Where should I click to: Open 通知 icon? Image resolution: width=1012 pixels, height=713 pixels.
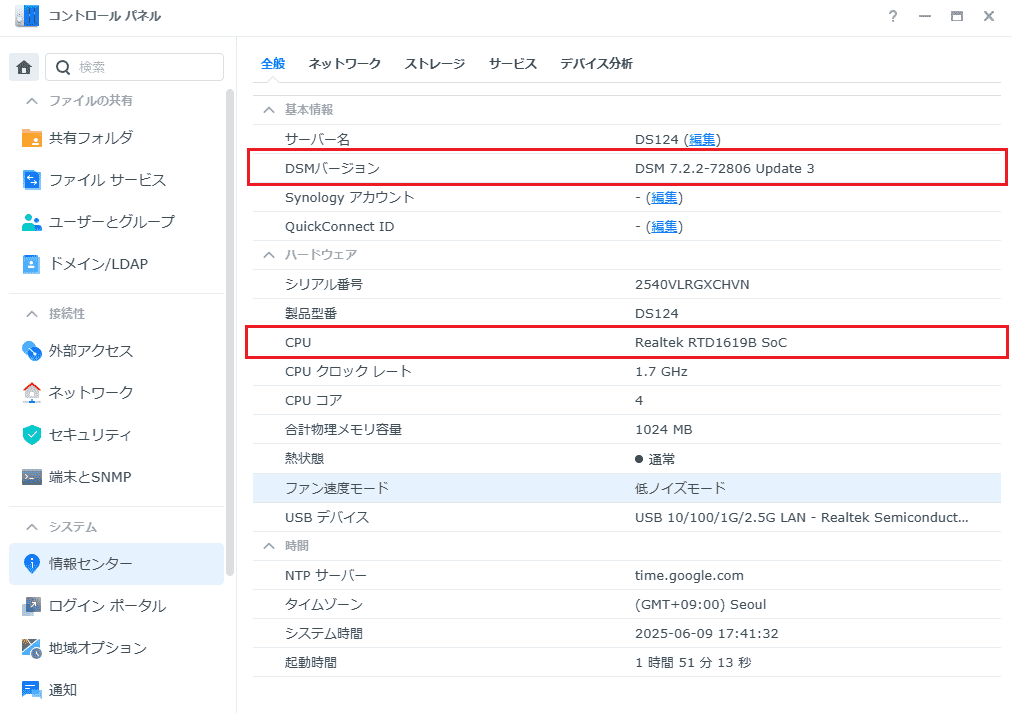click(32, 690)
